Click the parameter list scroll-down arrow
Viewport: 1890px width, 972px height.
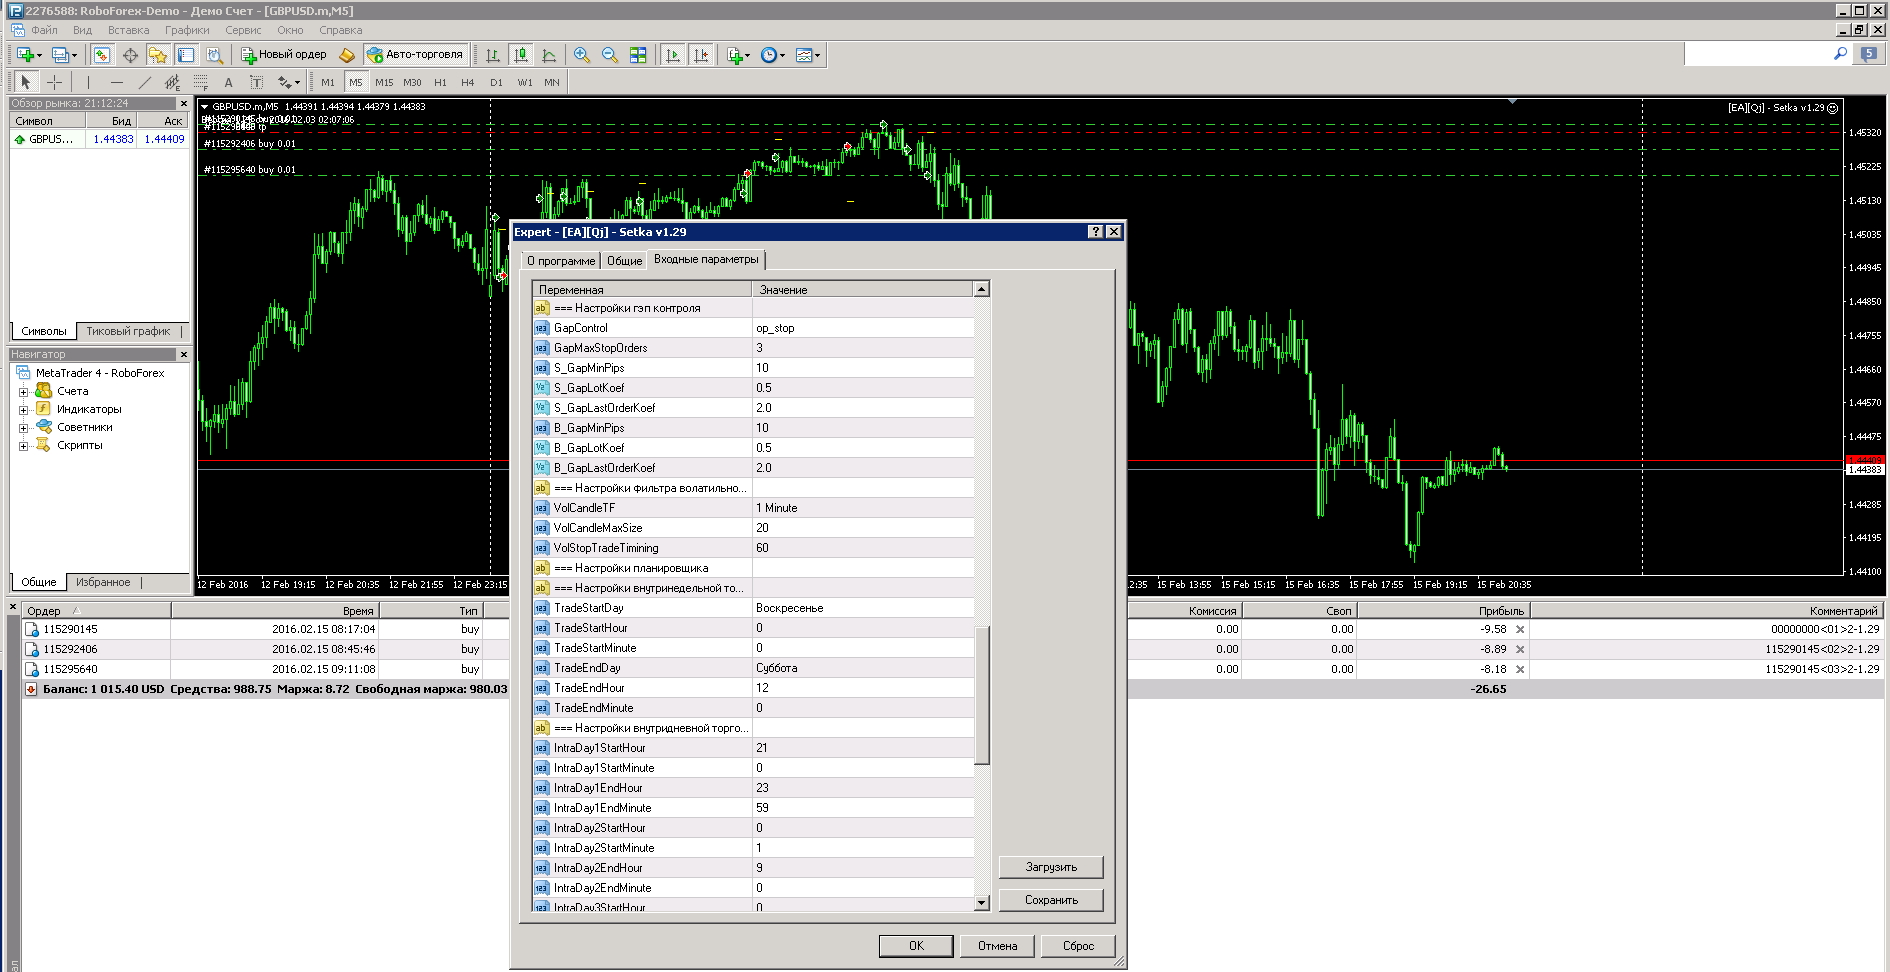tap(982, 903)
